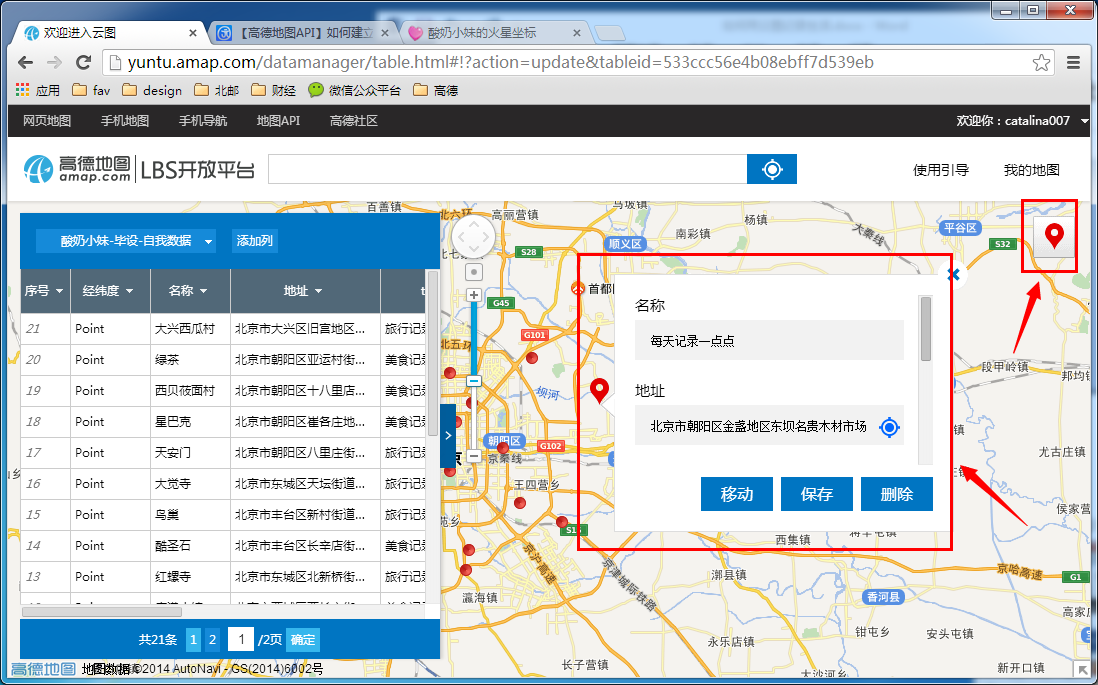Open the 高德社区 nav item

click(354, 120)
